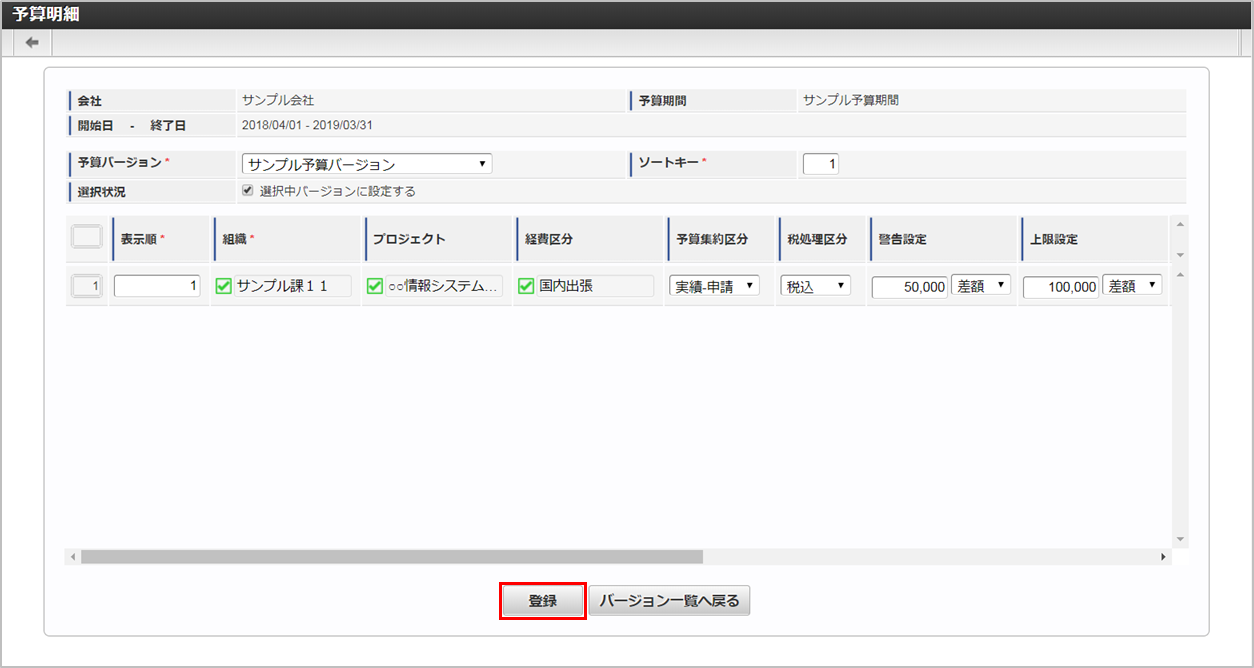The image size is (1254, 668).
Task: Toggle 選択中バージョンに設定する checkbox
Action: click(248, 191)
